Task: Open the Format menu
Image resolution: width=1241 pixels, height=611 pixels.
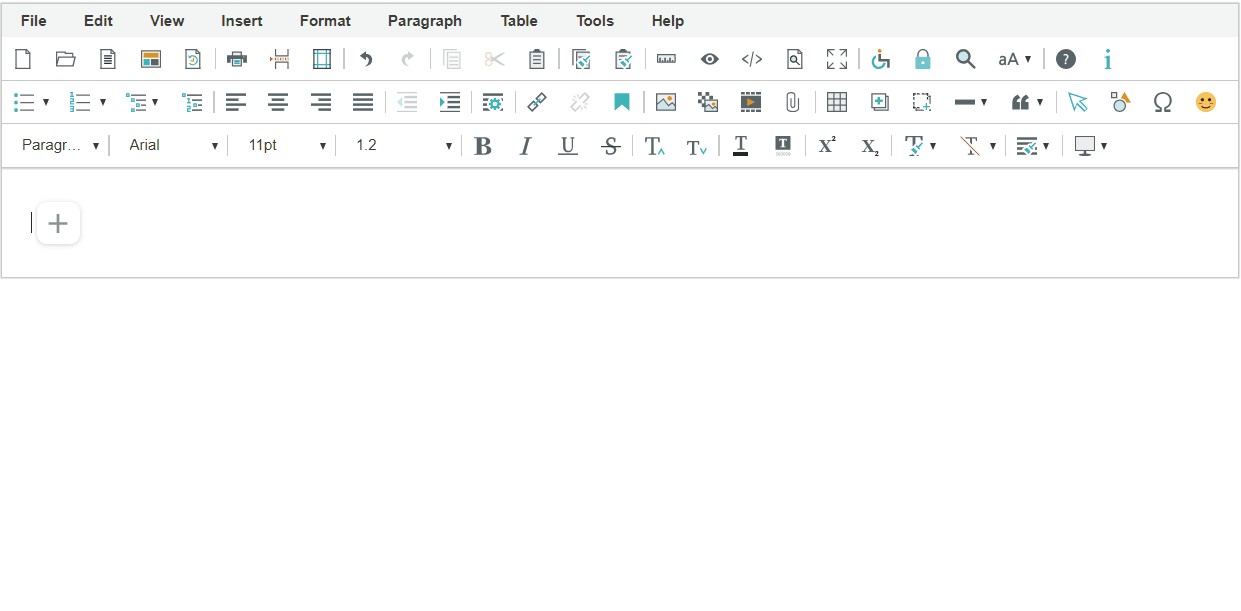Action: (325, 21)
